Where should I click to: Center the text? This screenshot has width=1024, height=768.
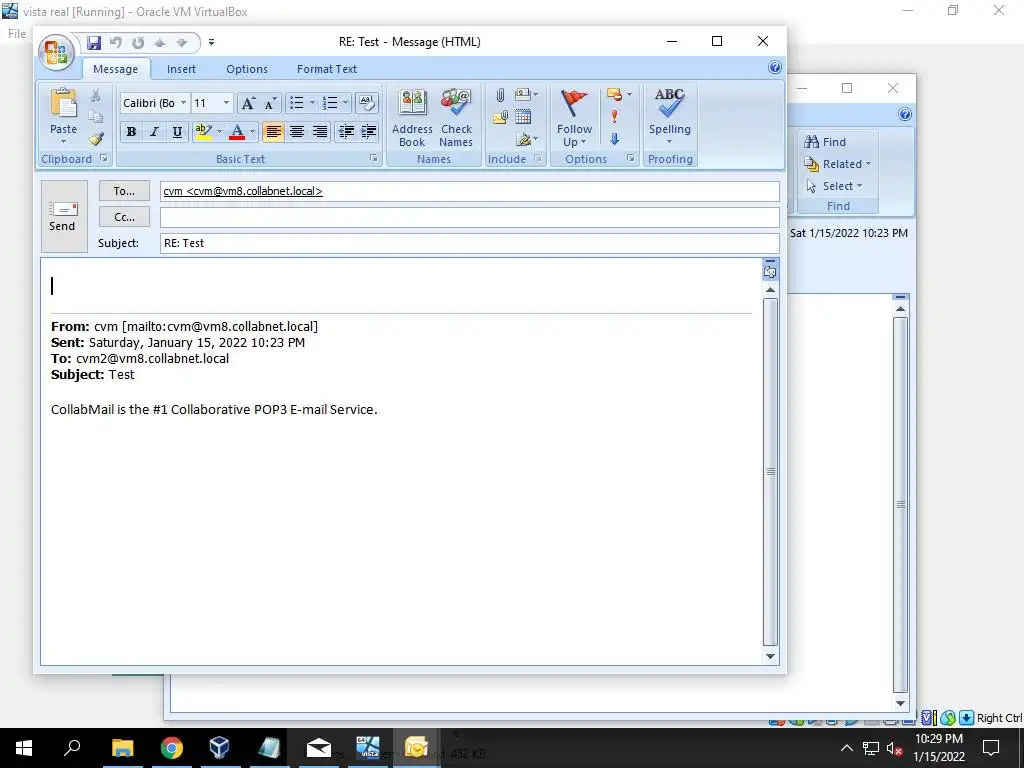(296, 132)
